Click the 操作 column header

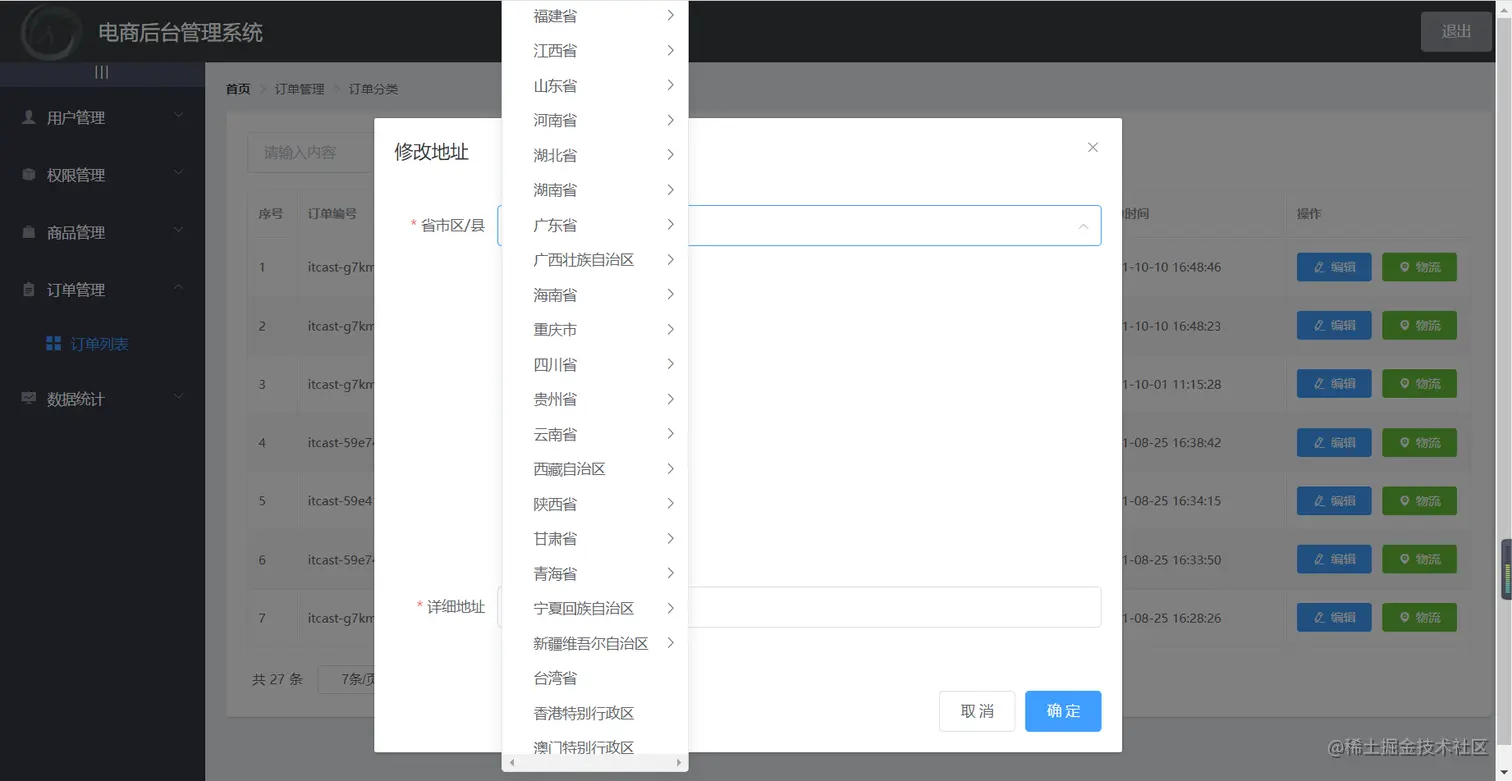(x=1309, y=214)
